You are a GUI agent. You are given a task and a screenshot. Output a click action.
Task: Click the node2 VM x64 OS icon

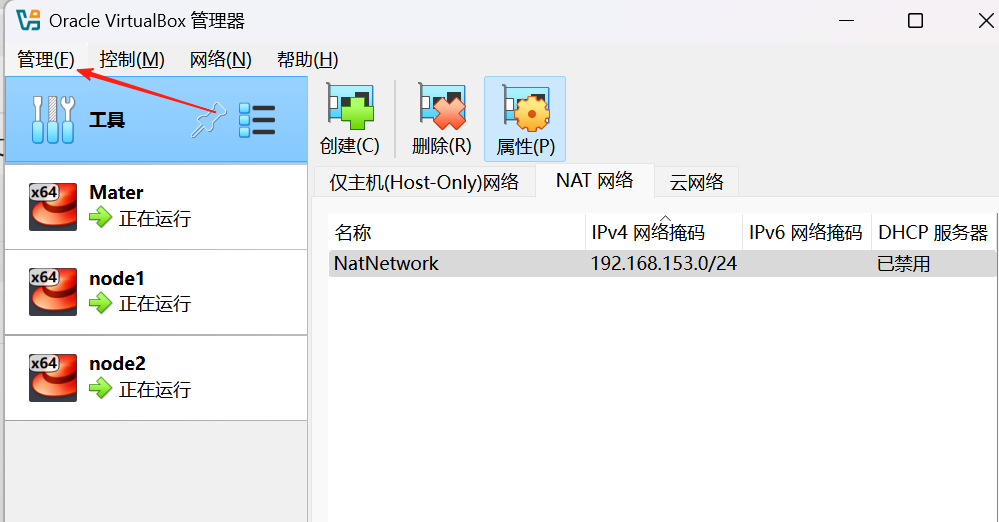tap(53, 377)
